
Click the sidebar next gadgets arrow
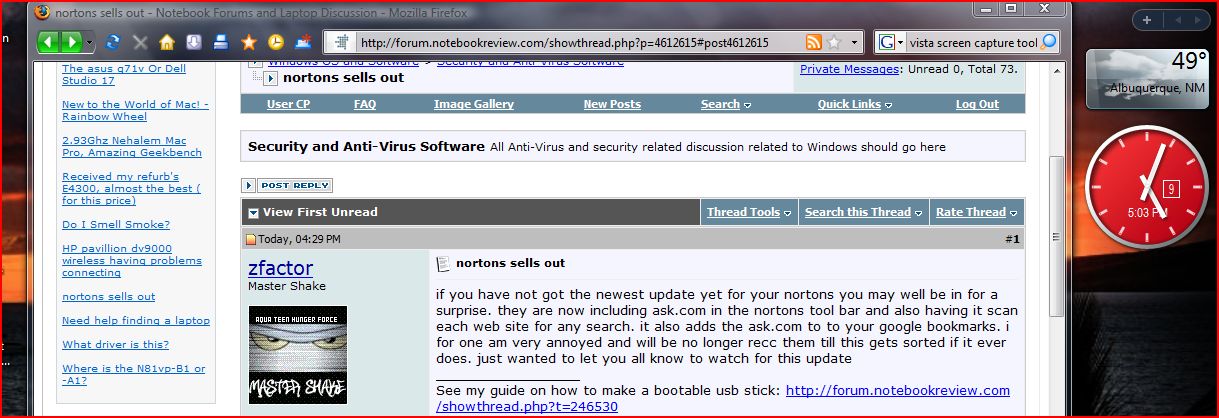click(1199, 19)
